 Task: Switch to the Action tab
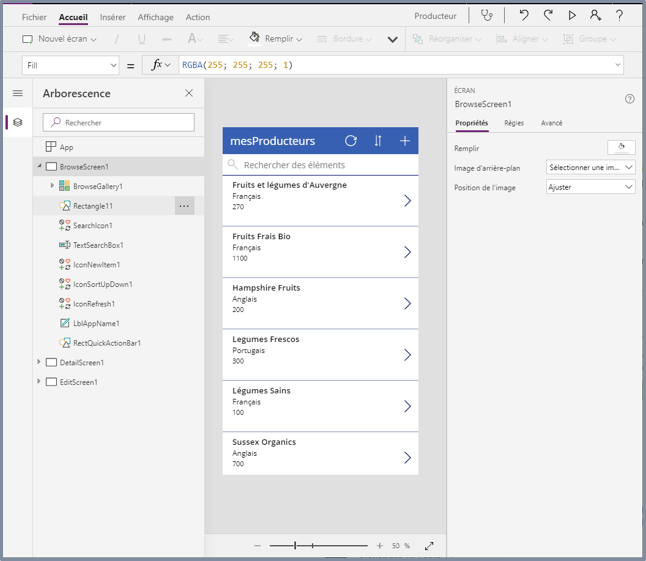(198, 17)
